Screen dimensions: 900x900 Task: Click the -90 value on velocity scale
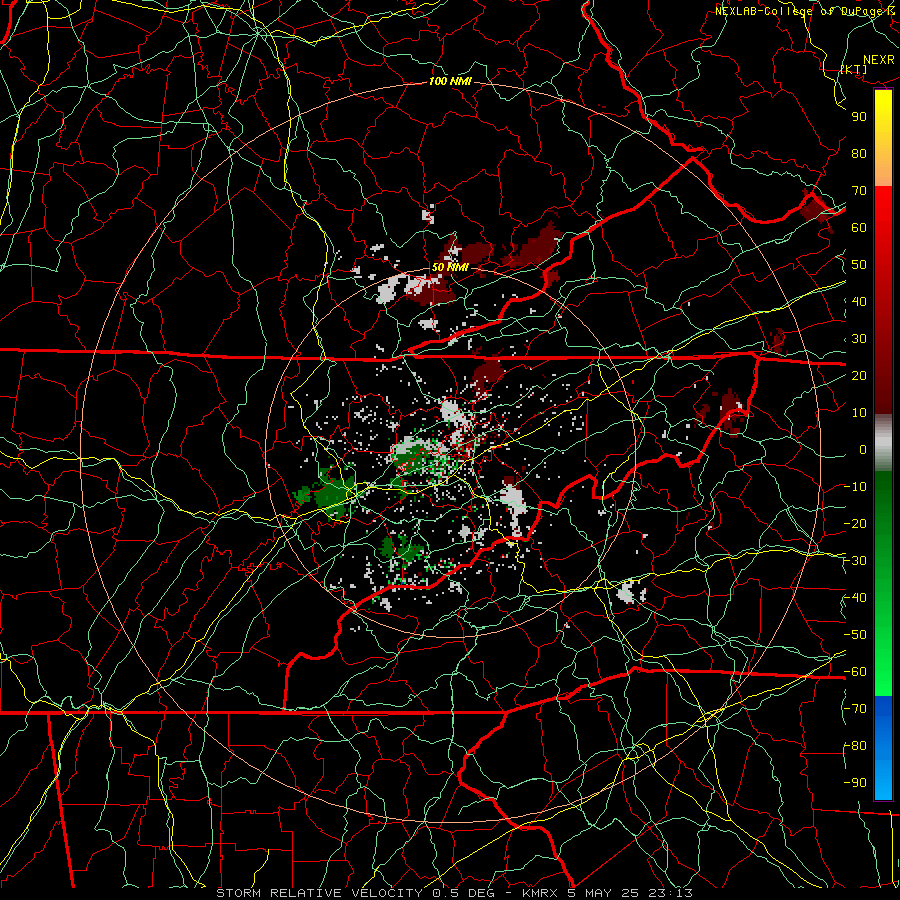coord(855,783)
